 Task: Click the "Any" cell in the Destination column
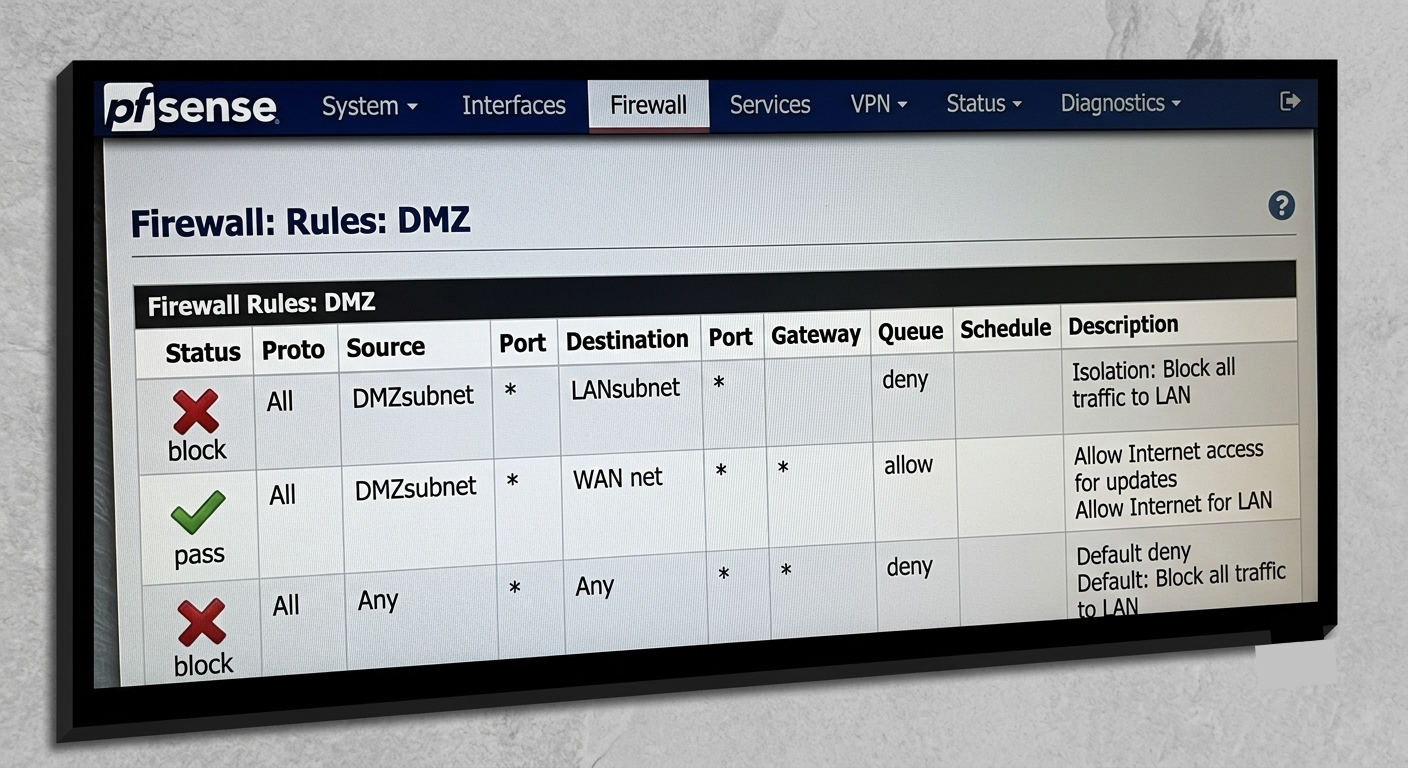595,586
